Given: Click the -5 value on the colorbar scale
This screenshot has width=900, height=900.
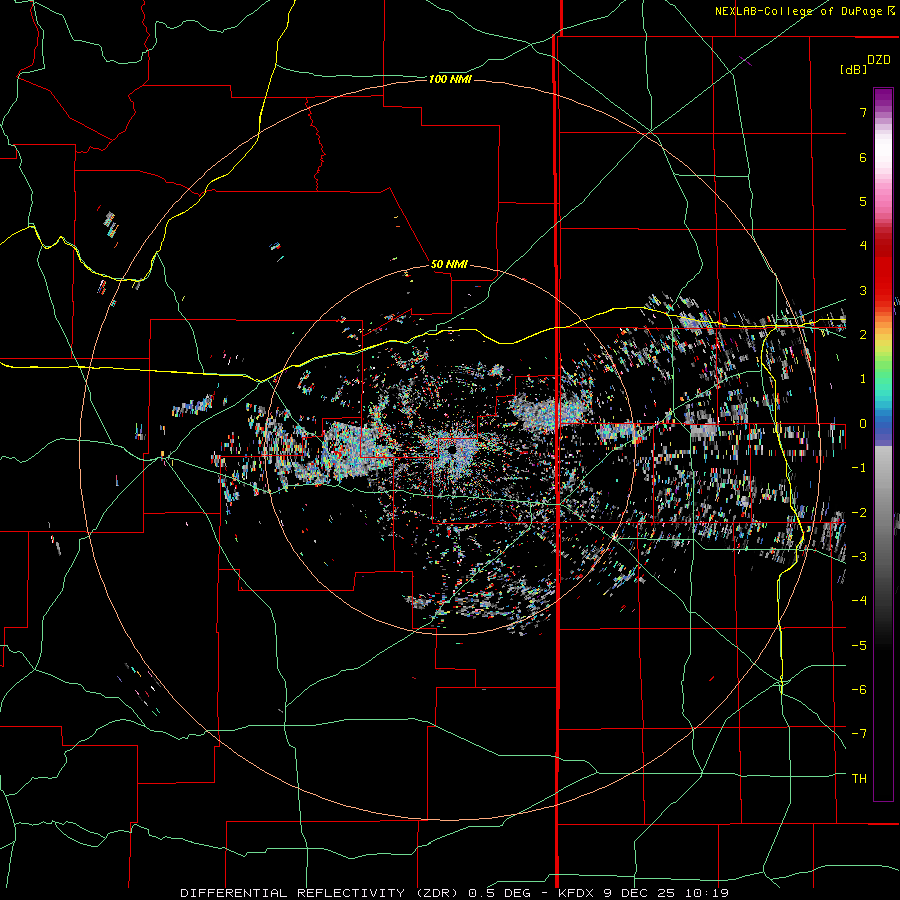Looking at the screenshot, I should 859,646.
